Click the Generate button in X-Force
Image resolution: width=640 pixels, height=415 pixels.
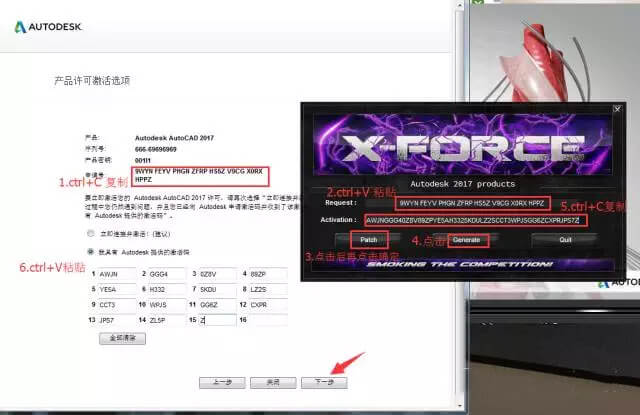point(468,240)
